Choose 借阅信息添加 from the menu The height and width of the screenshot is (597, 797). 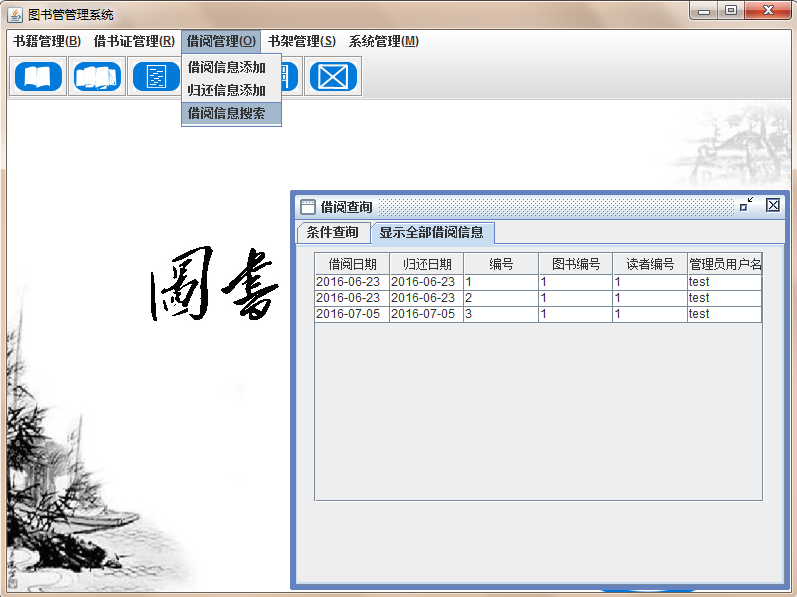tap(231, 67)
